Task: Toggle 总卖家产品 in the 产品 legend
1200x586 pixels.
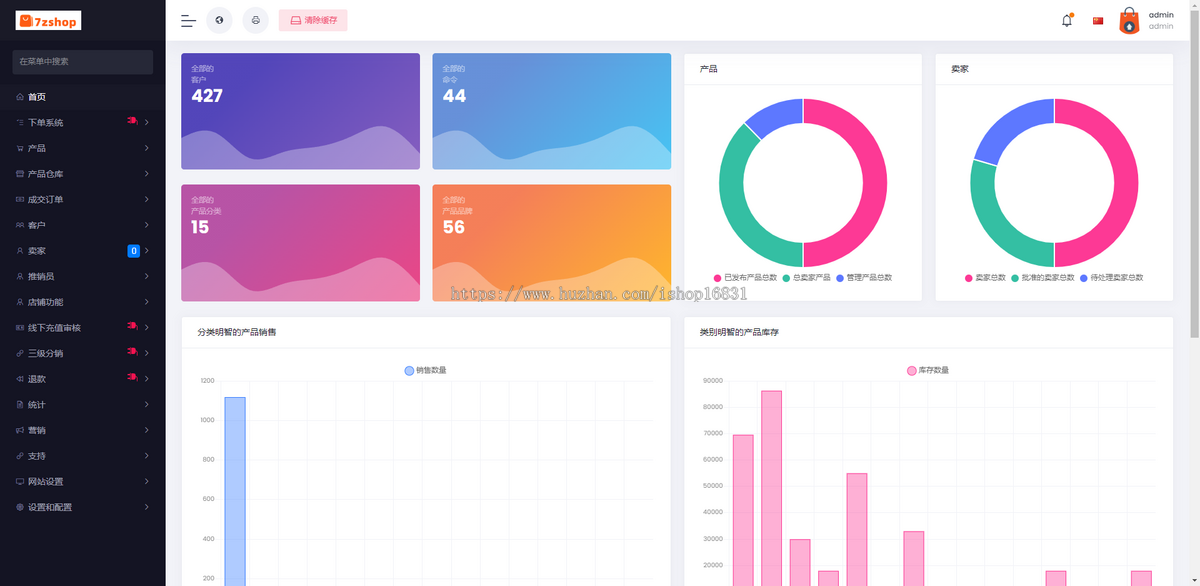Action: [x=807, y=277]
